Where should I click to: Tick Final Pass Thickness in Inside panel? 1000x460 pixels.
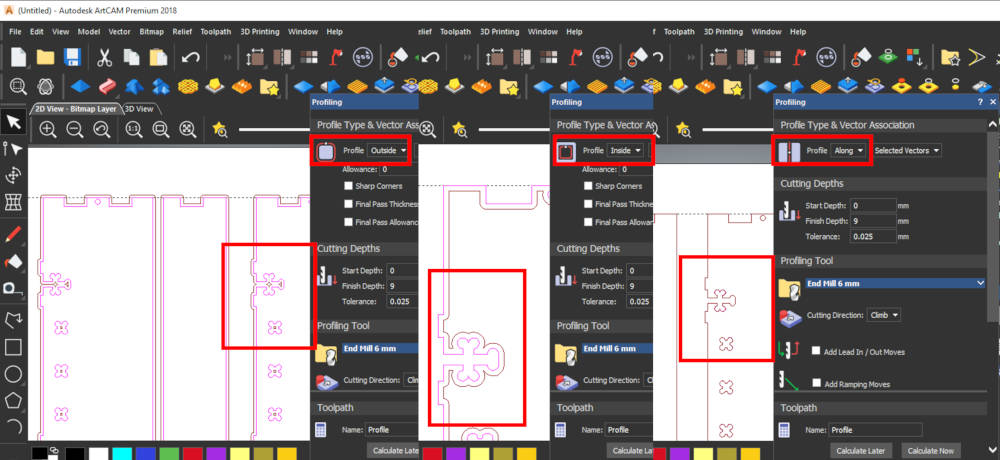[x=588, y=204]
